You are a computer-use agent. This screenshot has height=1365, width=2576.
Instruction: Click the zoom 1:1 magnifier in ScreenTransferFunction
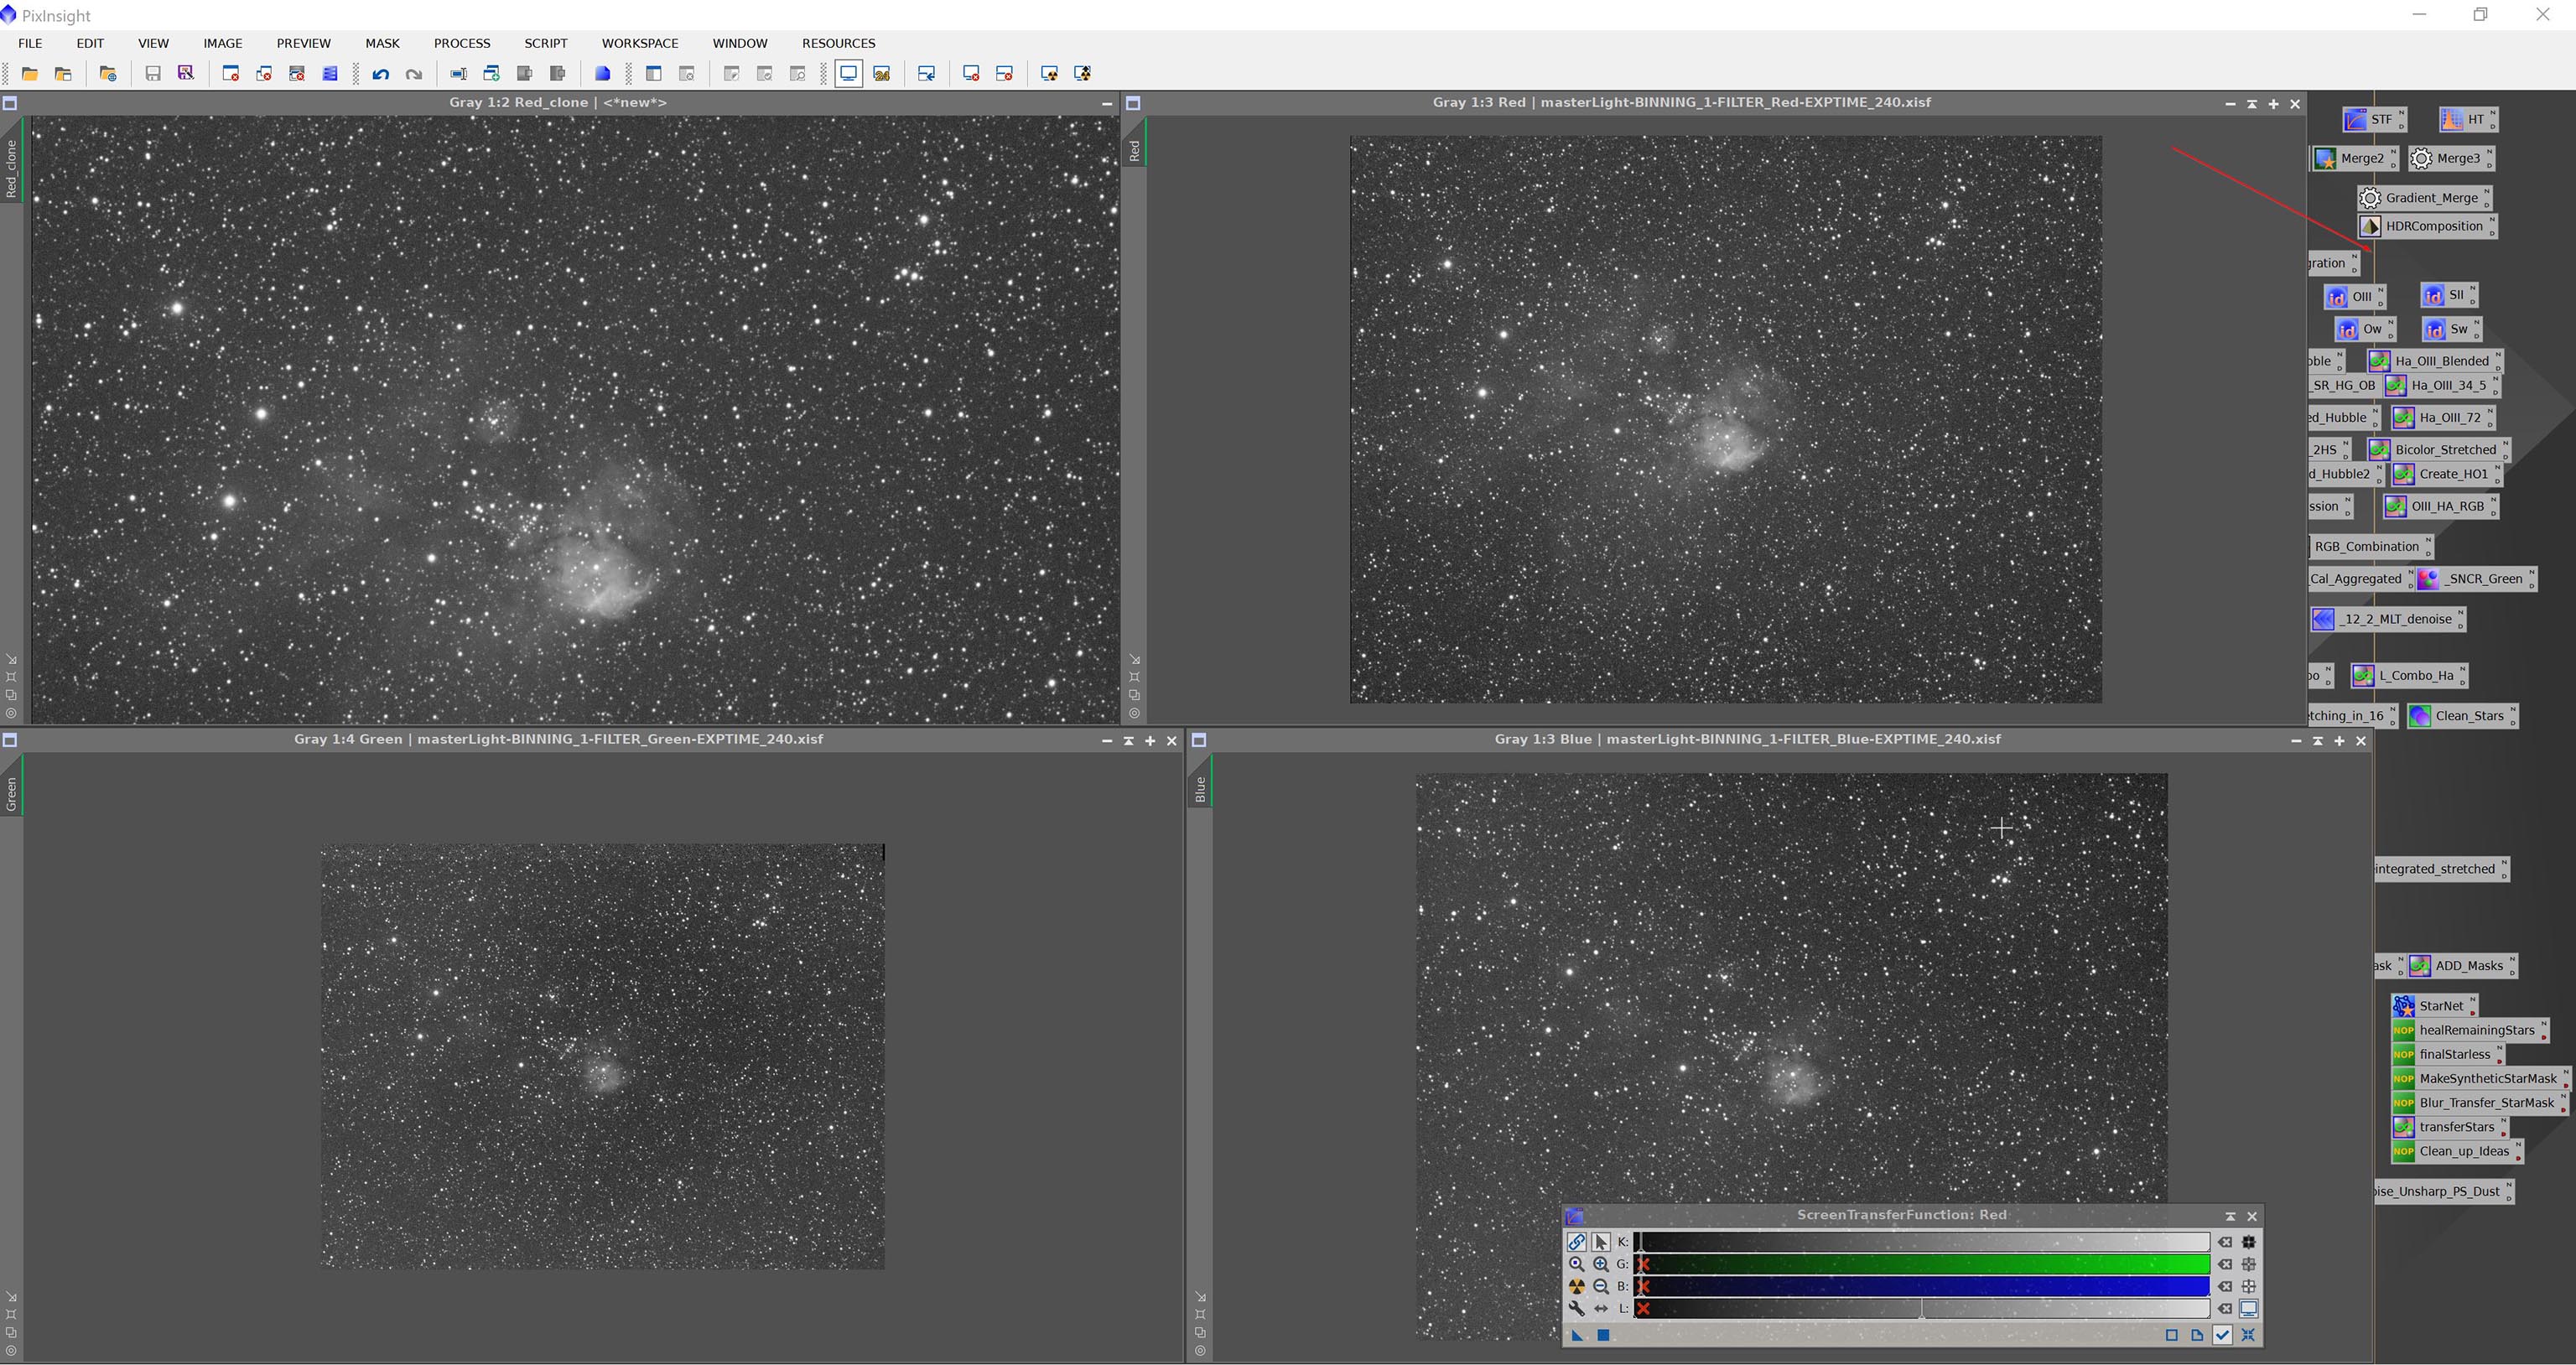click(1576, 1264)
